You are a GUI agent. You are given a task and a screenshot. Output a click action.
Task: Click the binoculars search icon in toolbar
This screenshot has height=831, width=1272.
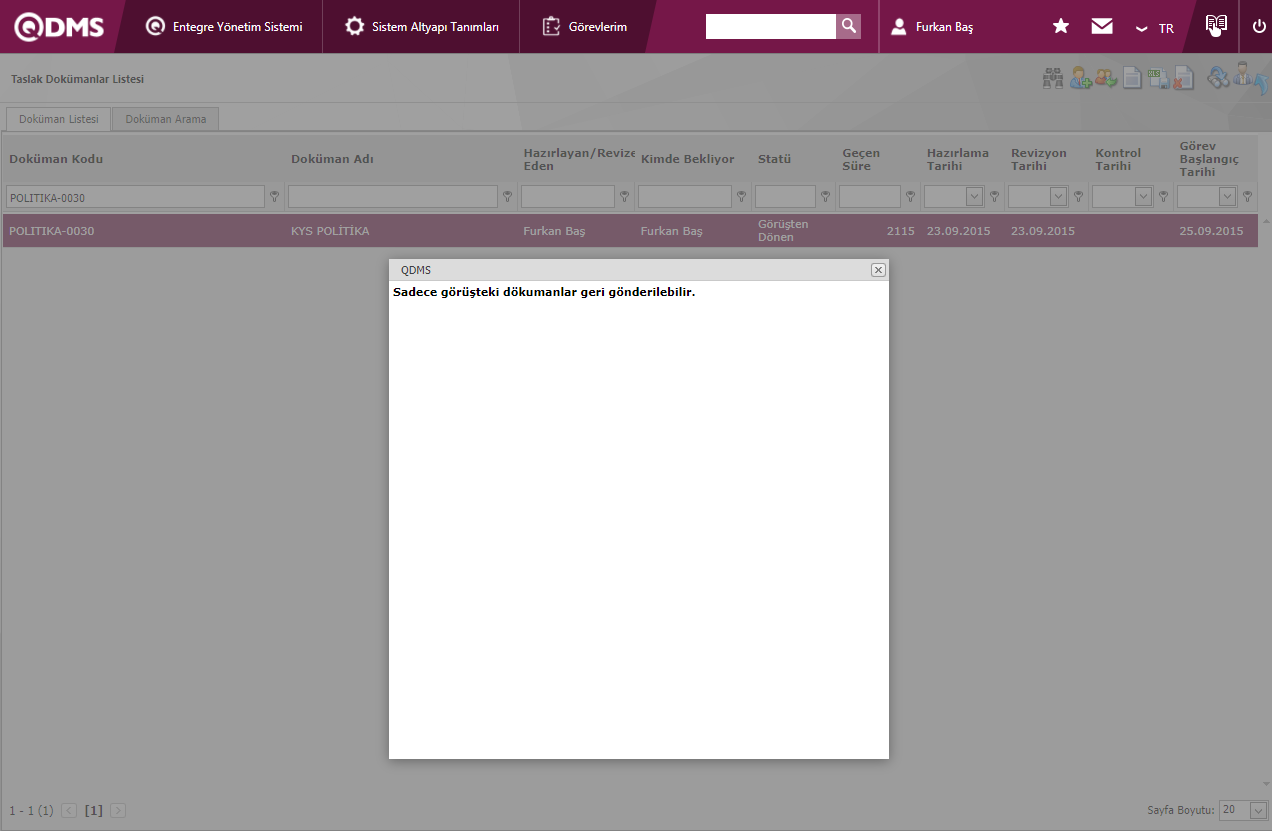tap(1053, 78)
